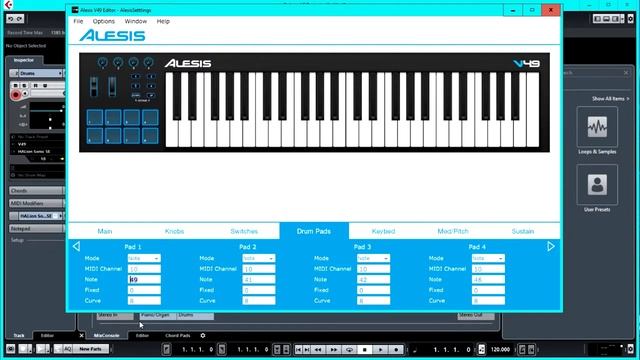This screenshot has height=360, width=640.
Task: Click Record in the Cubase transport bar
Action: [396, 349]
